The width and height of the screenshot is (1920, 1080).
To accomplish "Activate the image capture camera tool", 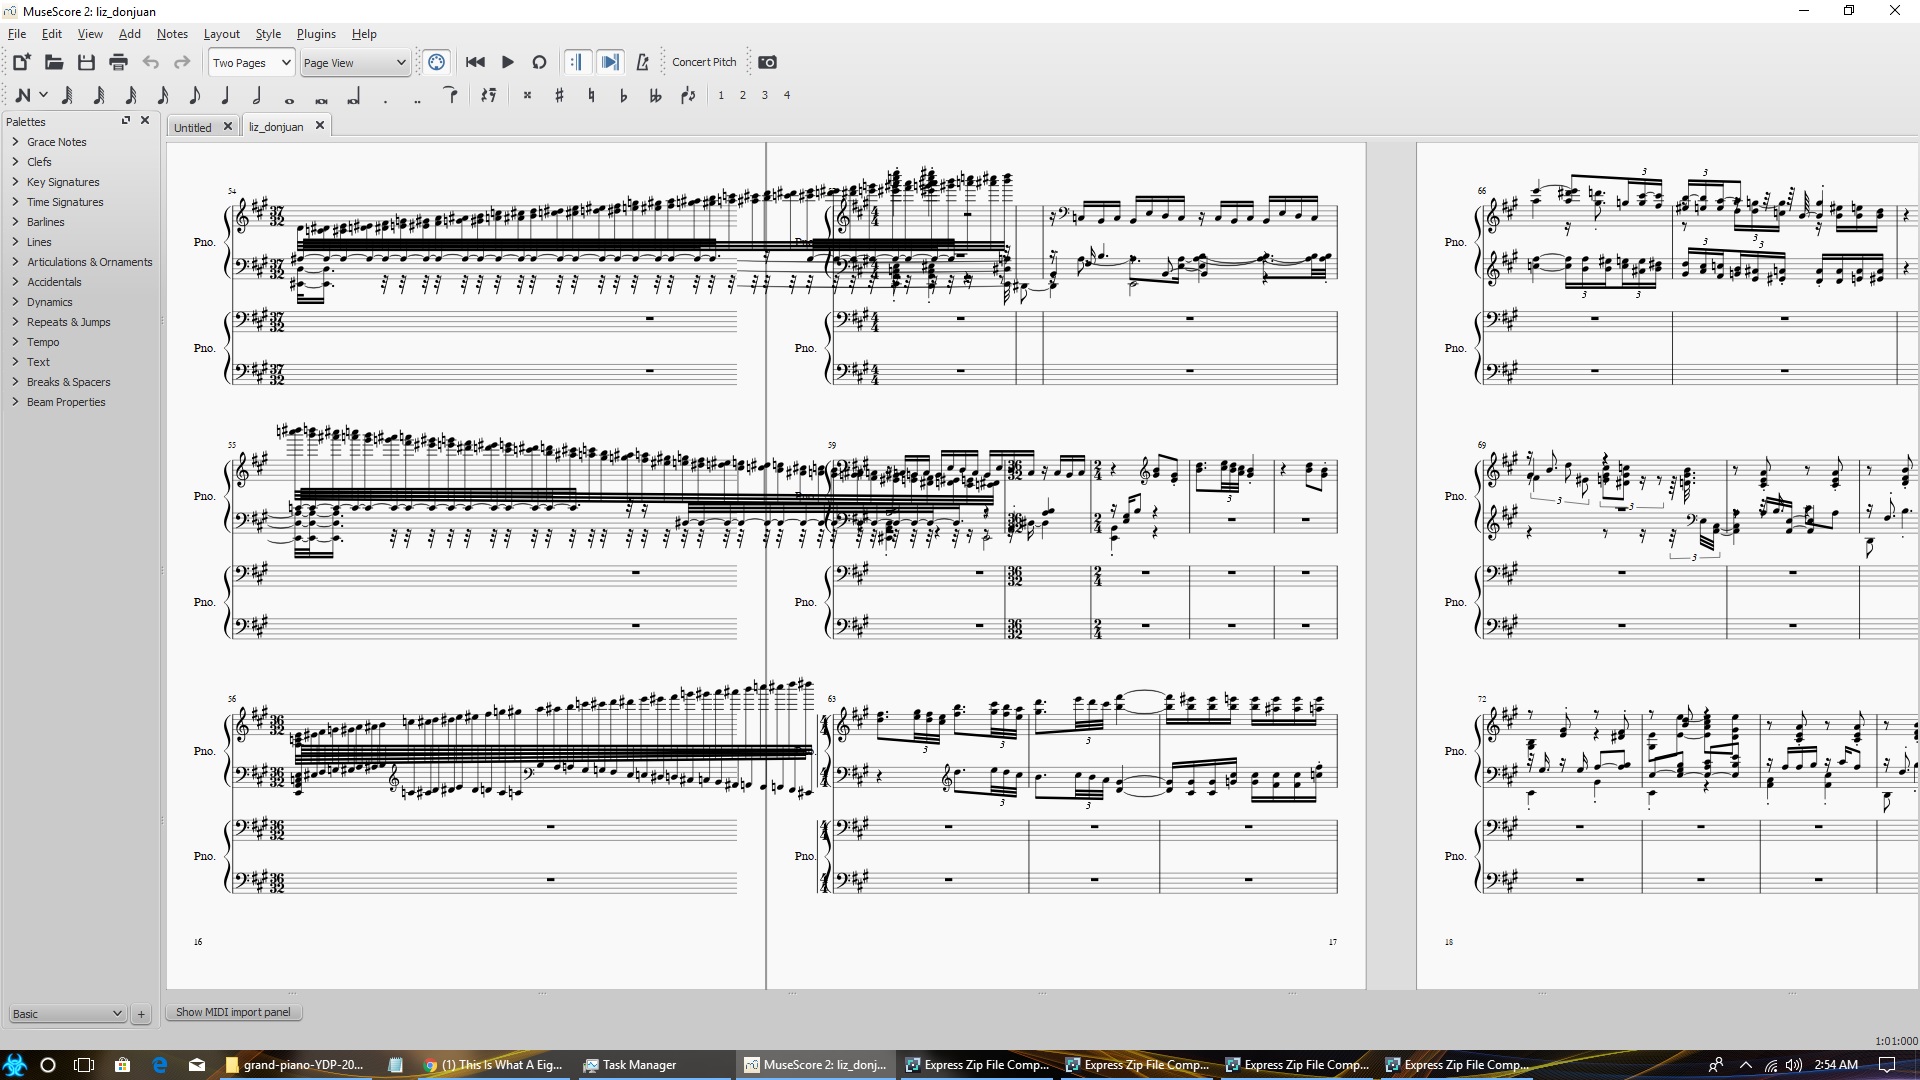I will click(x=767, y=62).
